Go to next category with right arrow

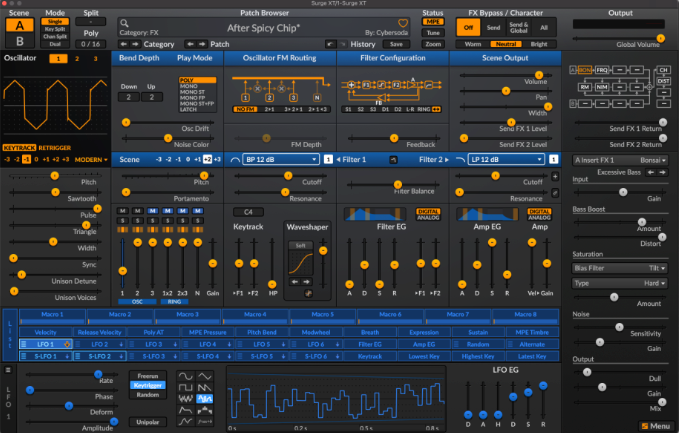click(135, 44)
